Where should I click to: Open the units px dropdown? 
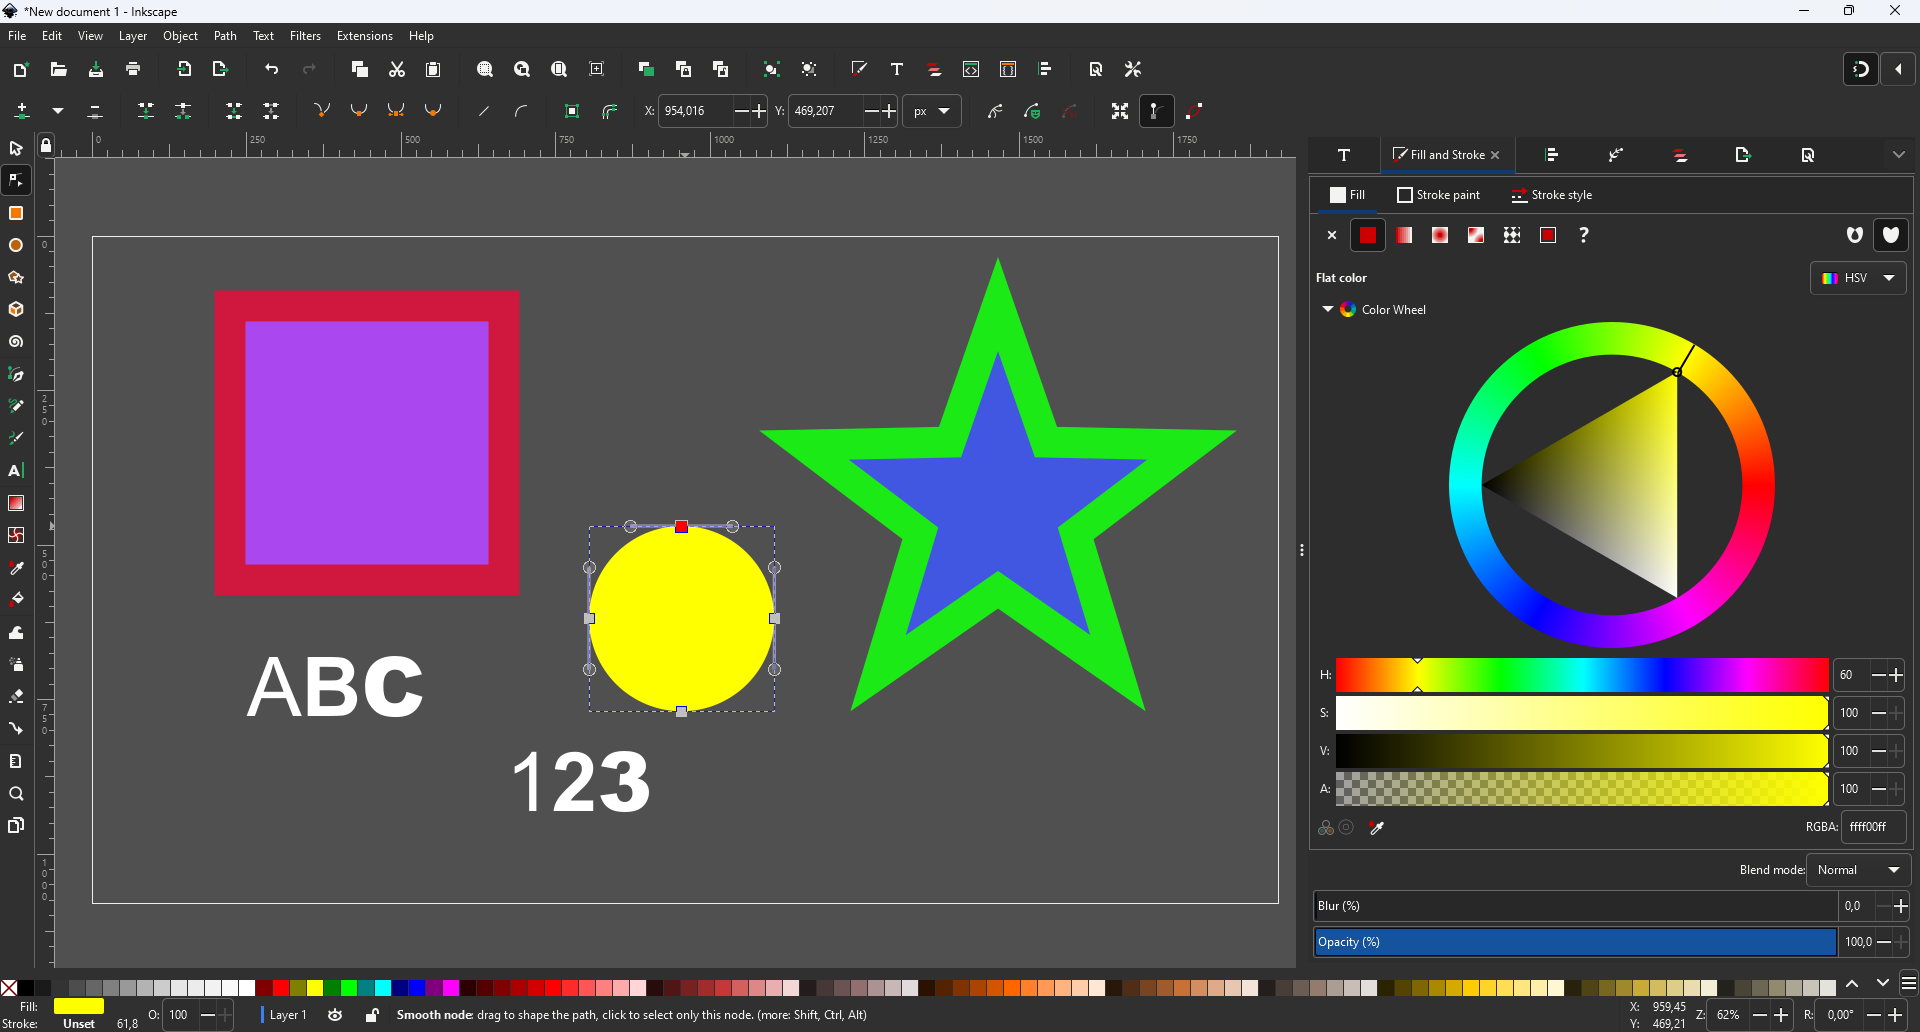pos(931,111)
